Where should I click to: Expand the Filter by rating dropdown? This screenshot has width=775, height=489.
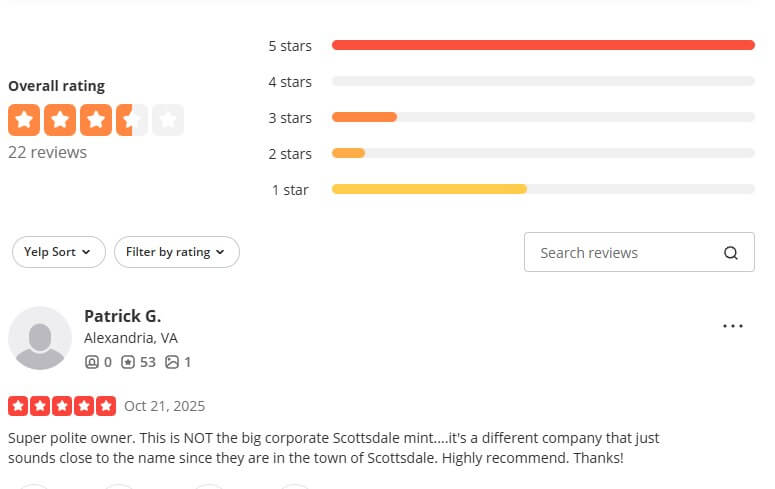176,252
